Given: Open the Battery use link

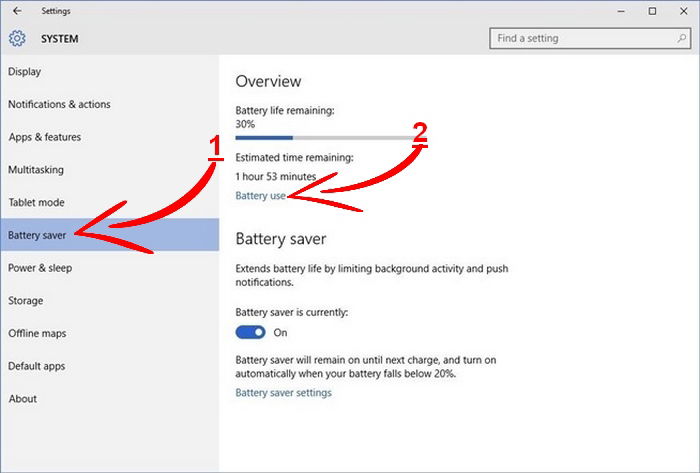Looking at the screenshot, I should point(260,195).
